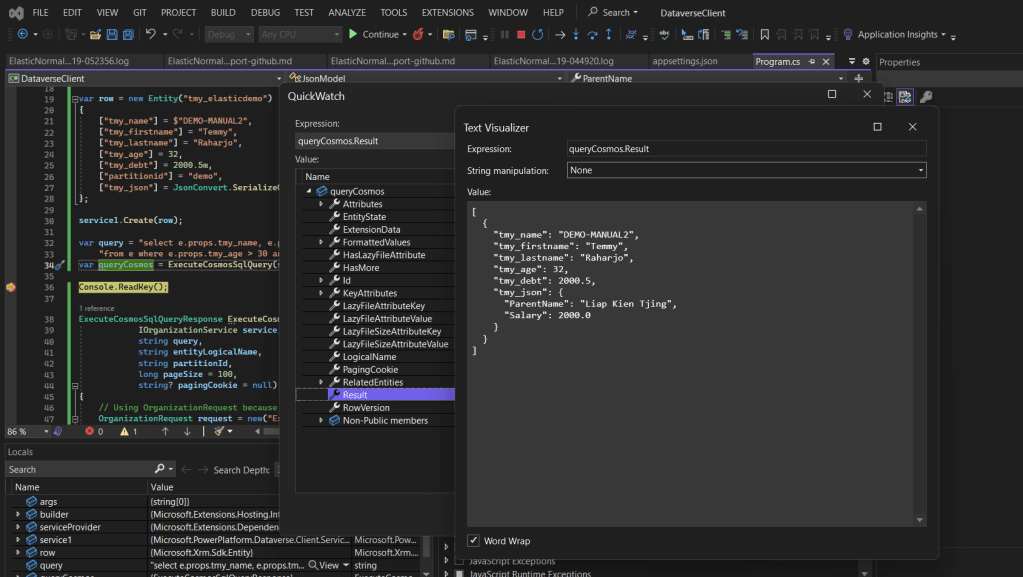This screenshot has height=577, width=1023.
Task: Click the Save floppy disk icon
Action: tap(112, 34)
